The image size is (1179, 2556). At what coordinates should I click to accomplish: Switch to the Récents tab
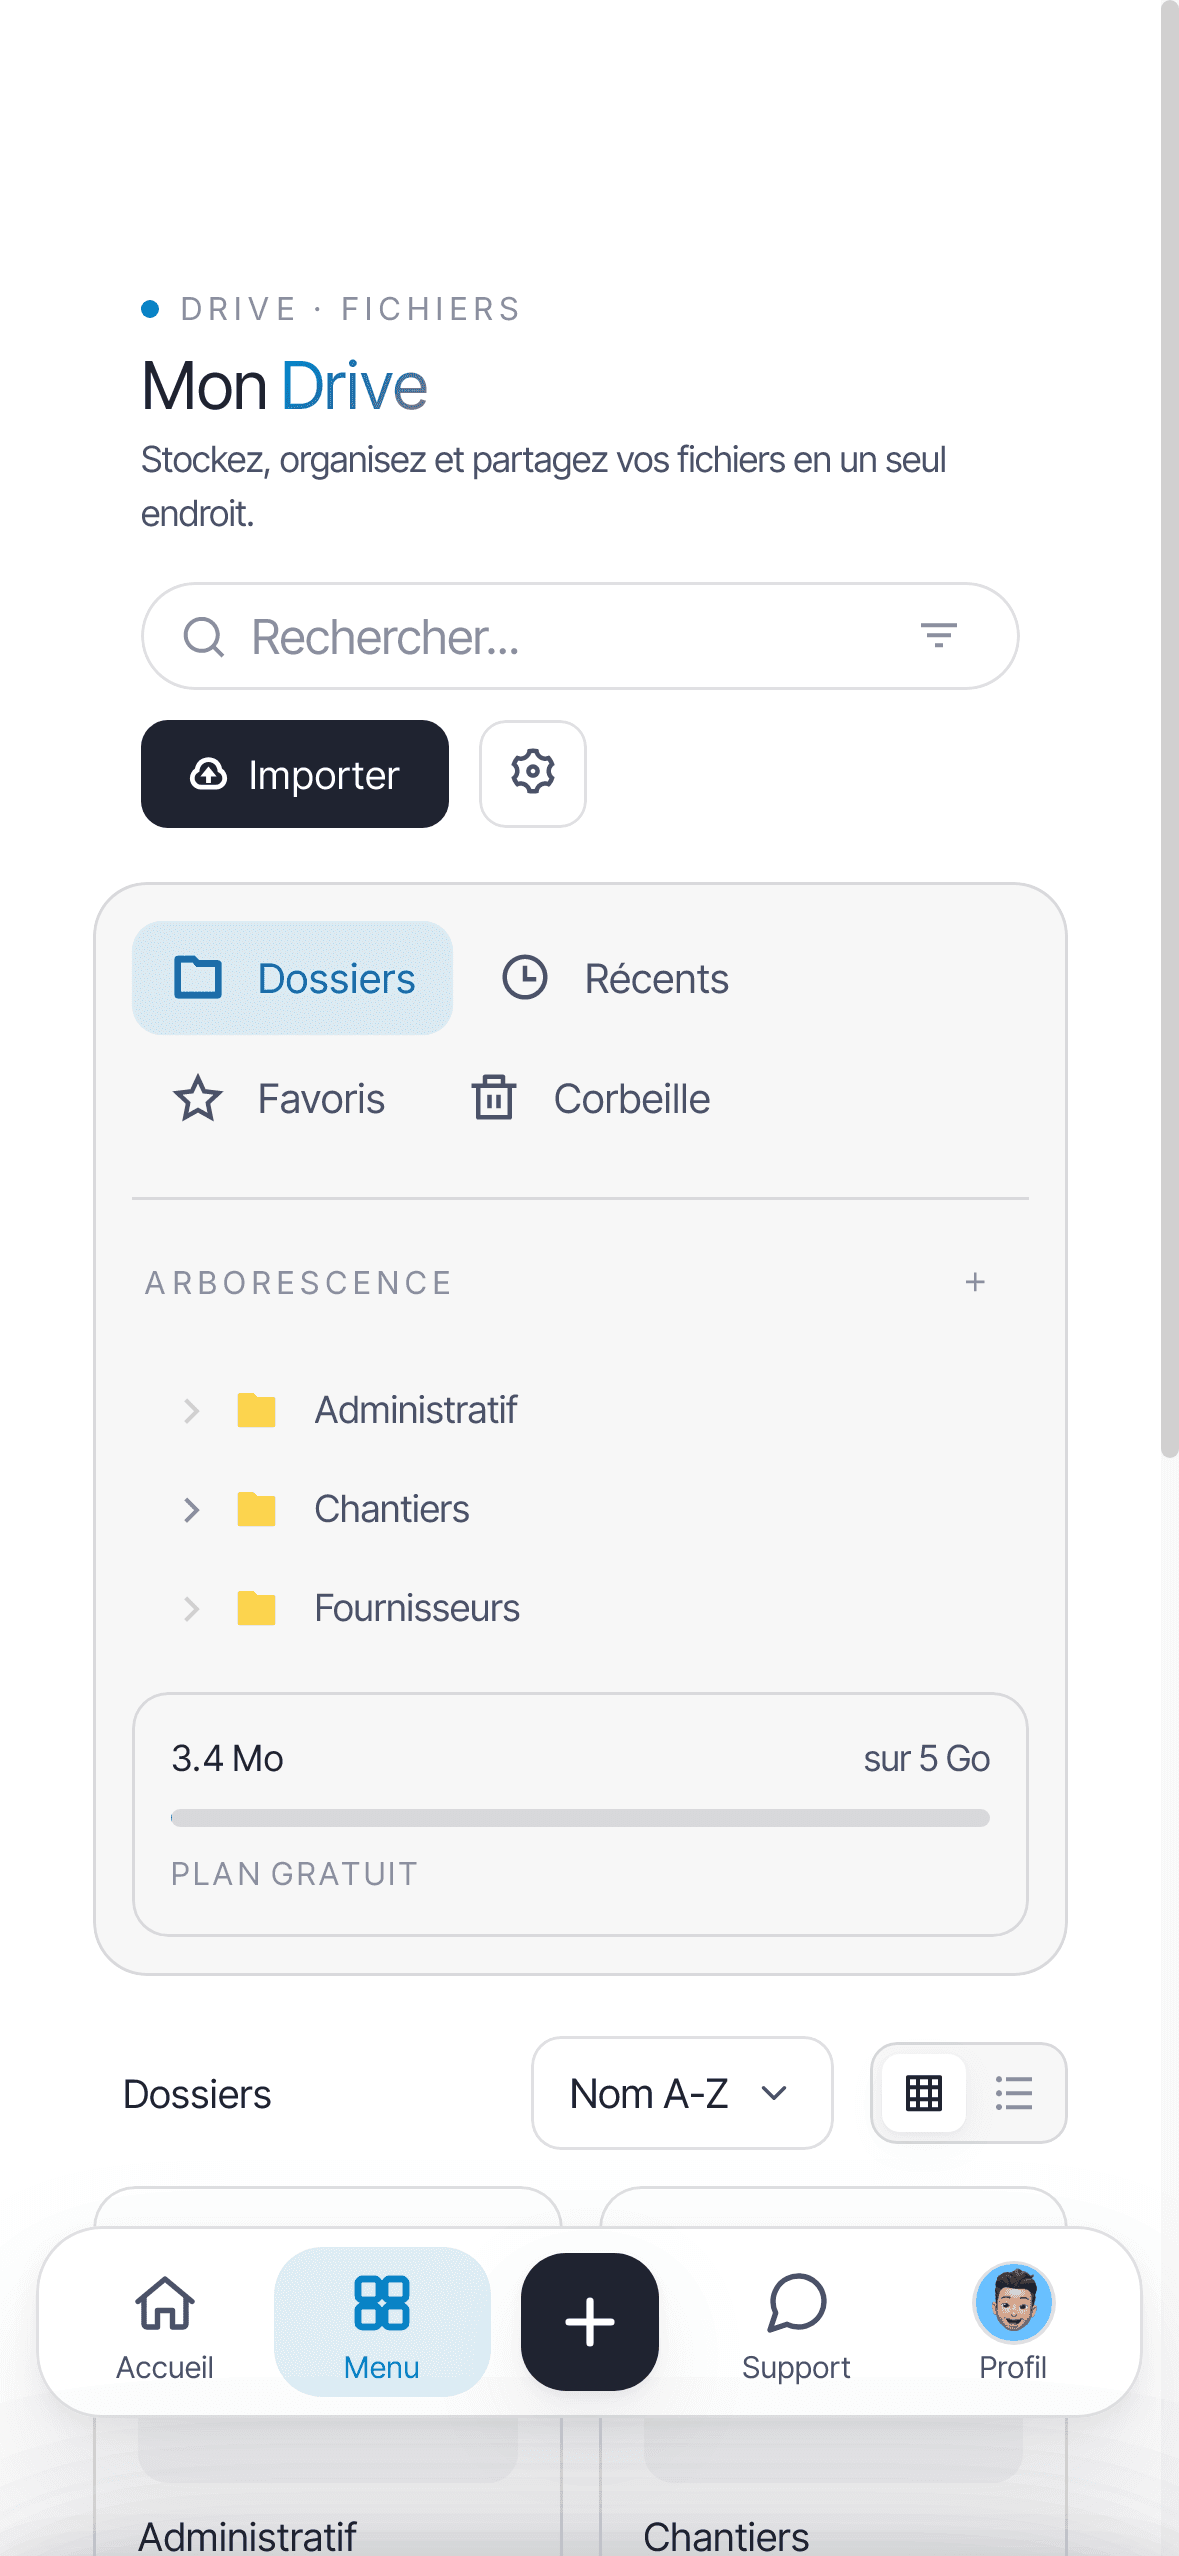(615, 978)
